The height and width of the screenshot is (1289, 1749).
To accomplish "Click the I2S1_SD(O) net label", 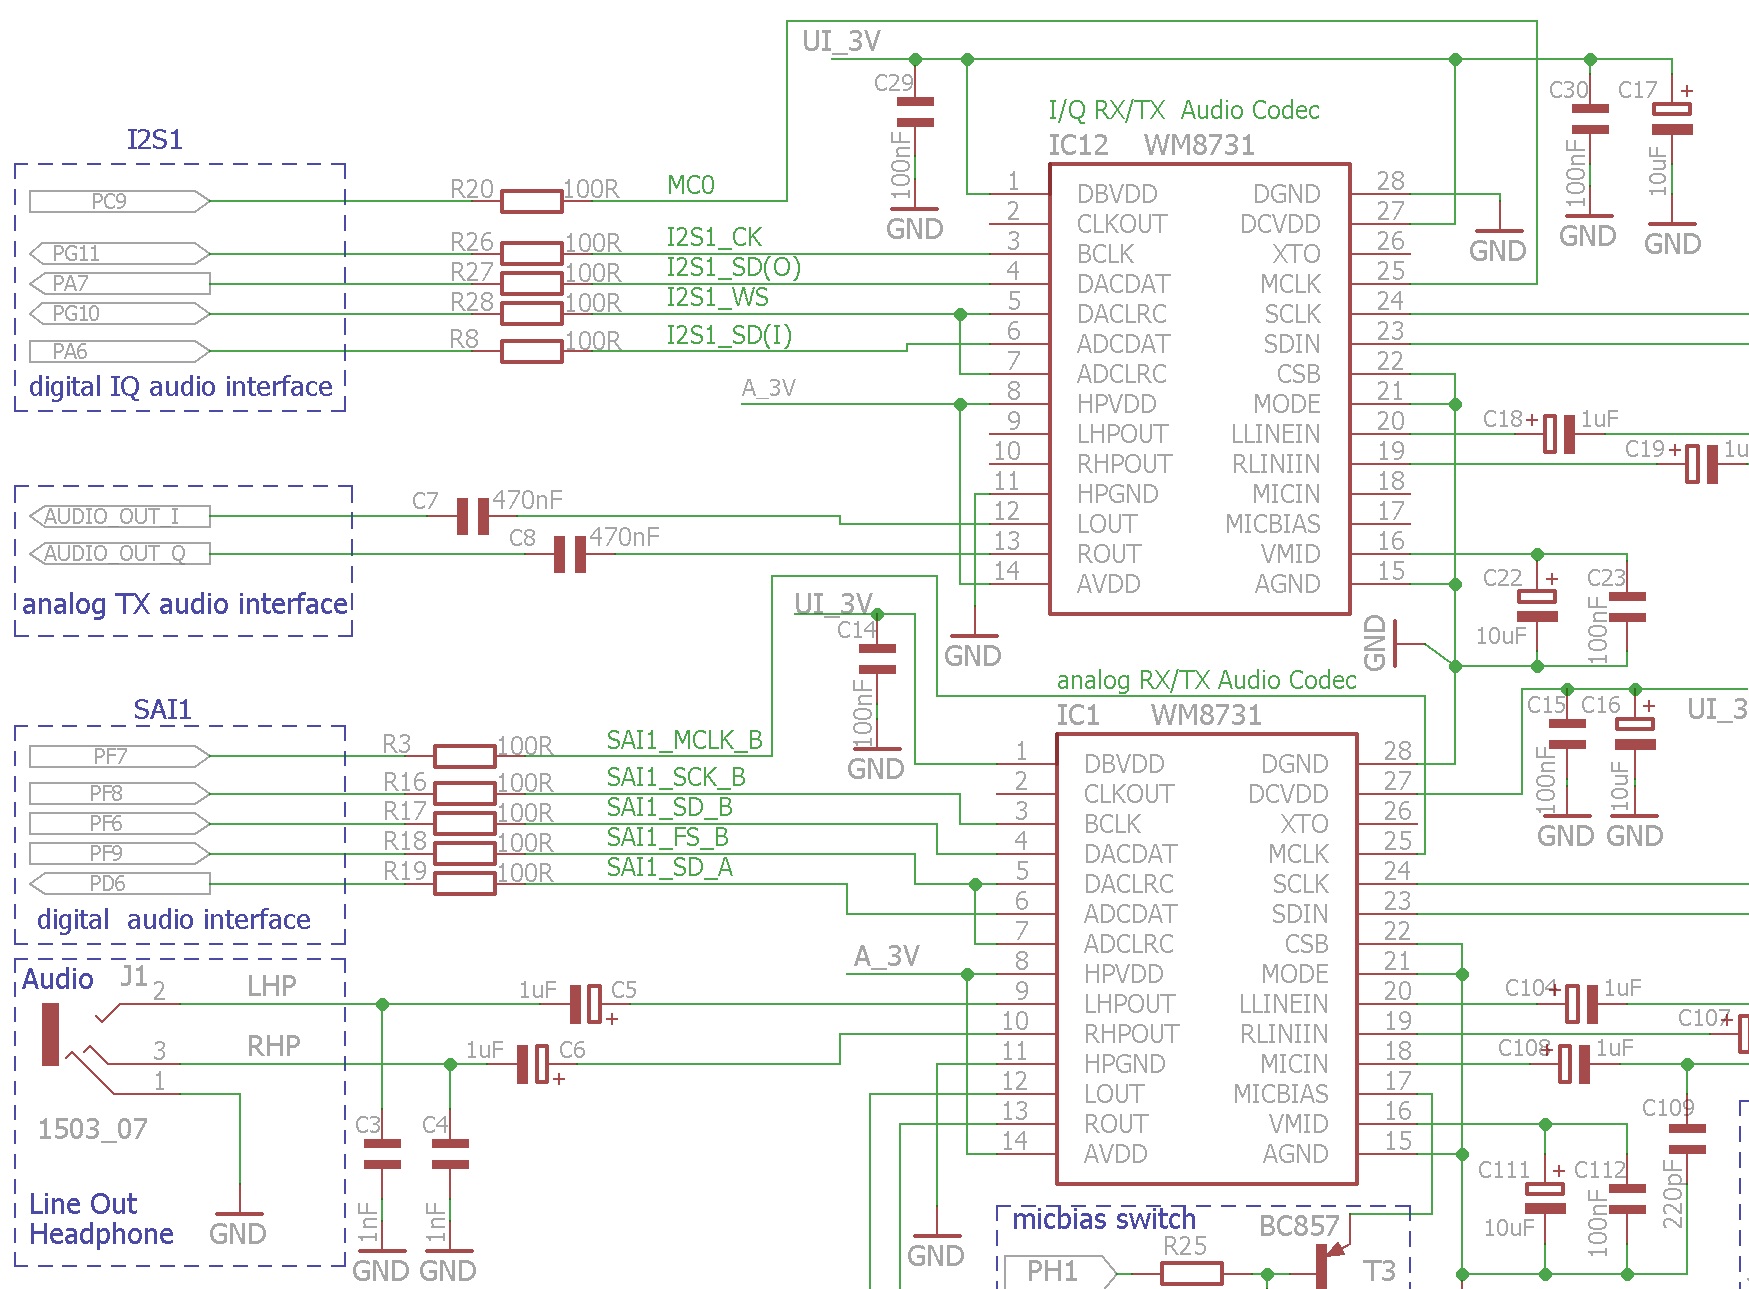I will 734,268.
